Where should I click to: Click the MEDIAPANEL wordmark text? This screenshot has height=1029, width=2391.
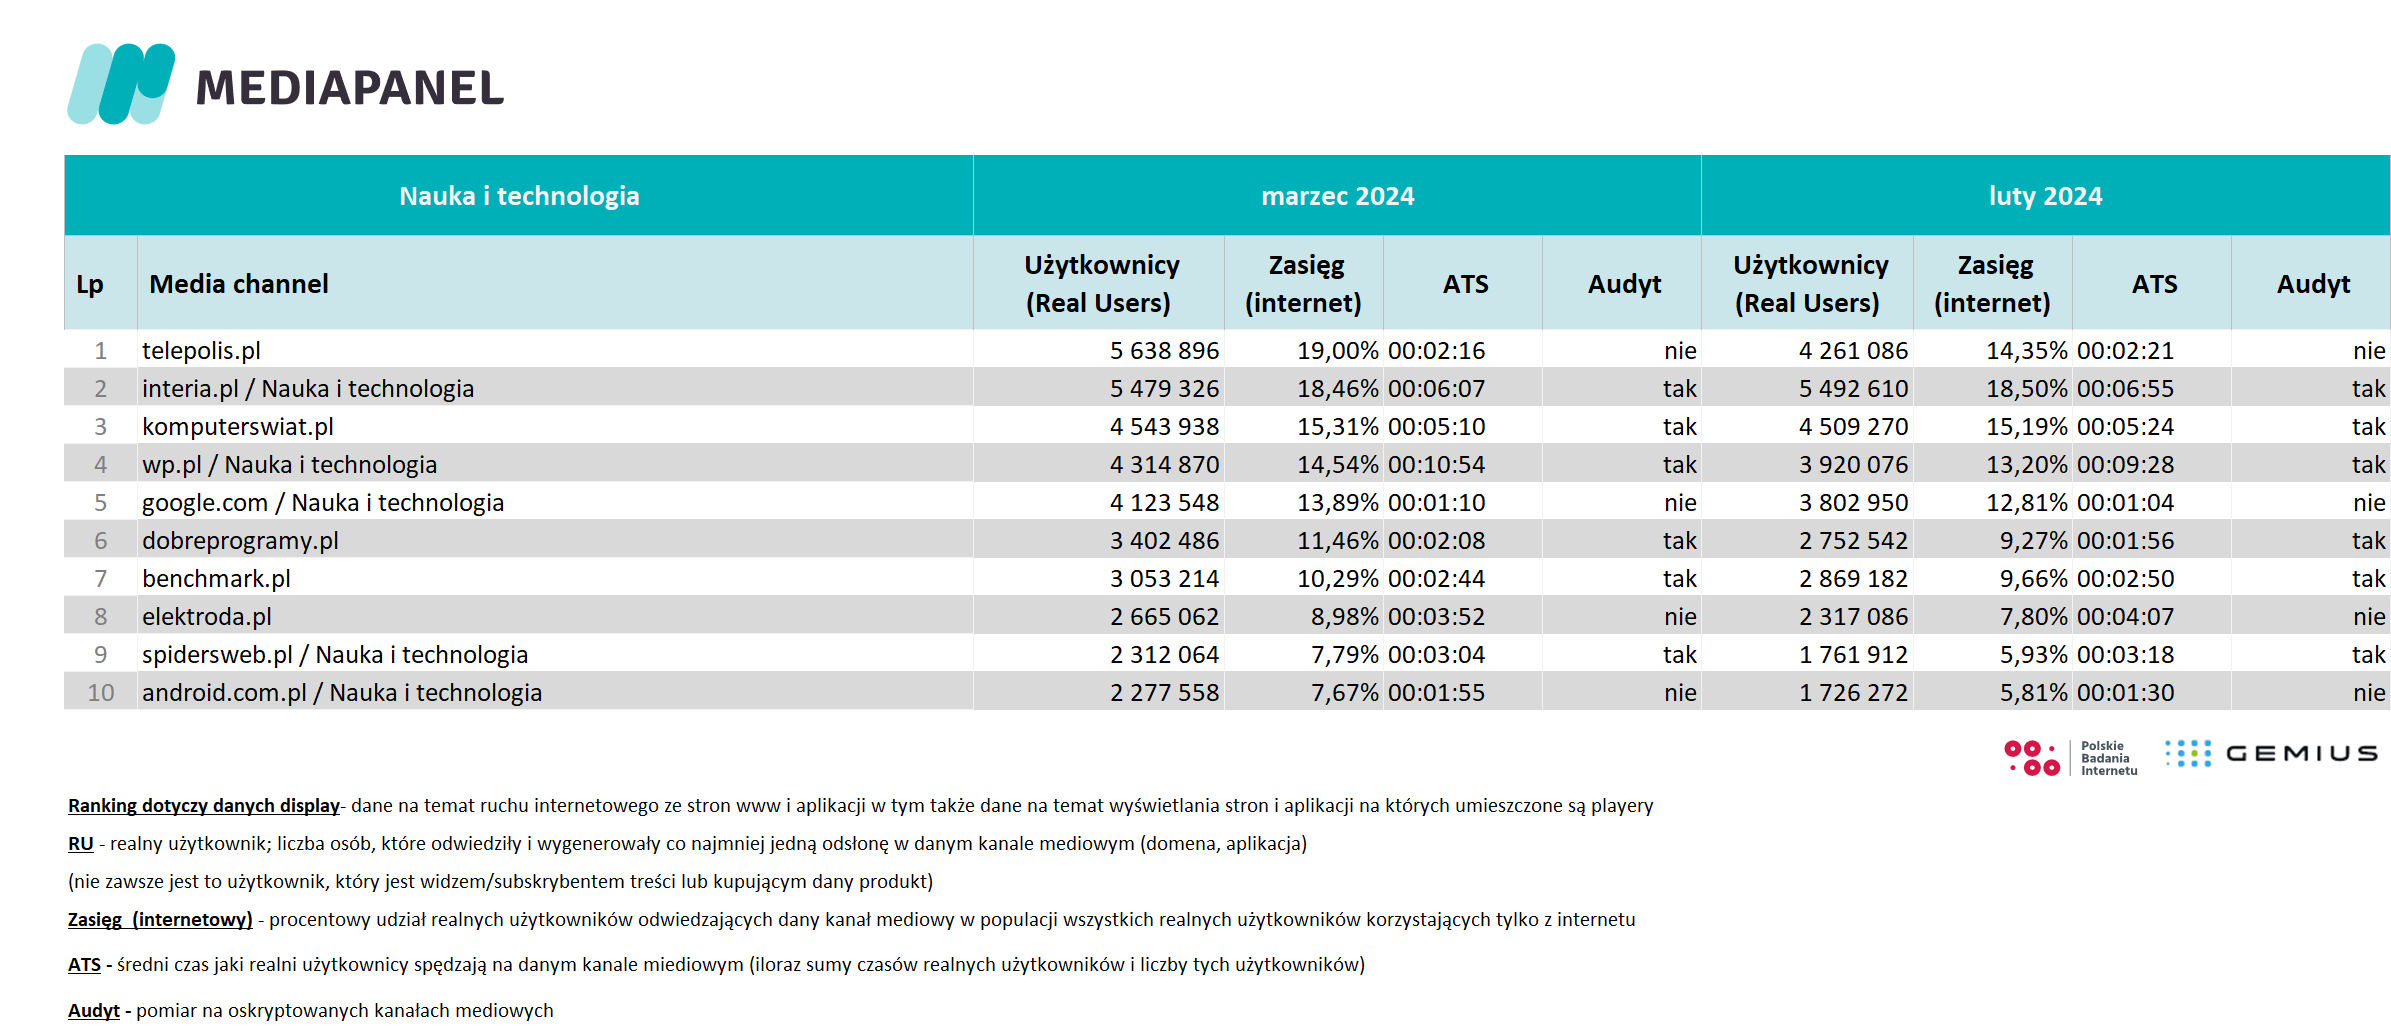coord(350,88)
